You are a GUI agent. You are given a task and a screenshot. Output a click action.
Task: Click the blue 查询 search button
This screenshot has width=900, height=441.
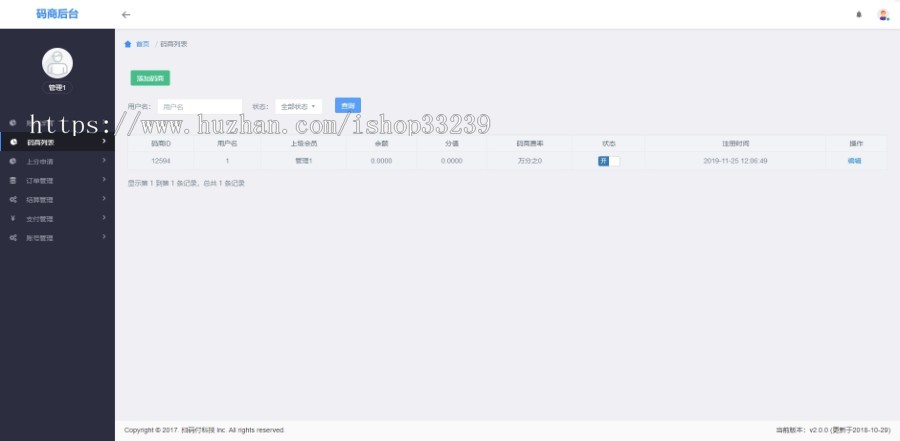pos(348,106)
